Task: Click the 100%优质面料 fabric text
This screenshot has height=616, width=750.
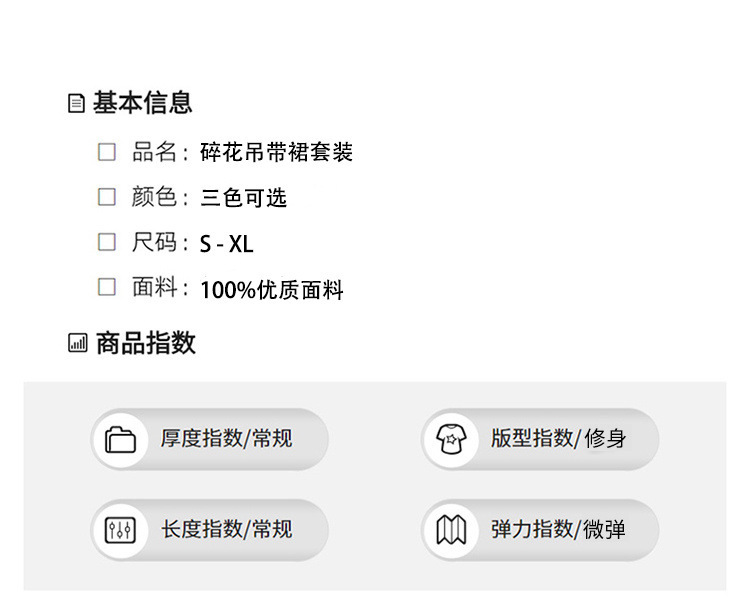Action: [x=272, y=290]
